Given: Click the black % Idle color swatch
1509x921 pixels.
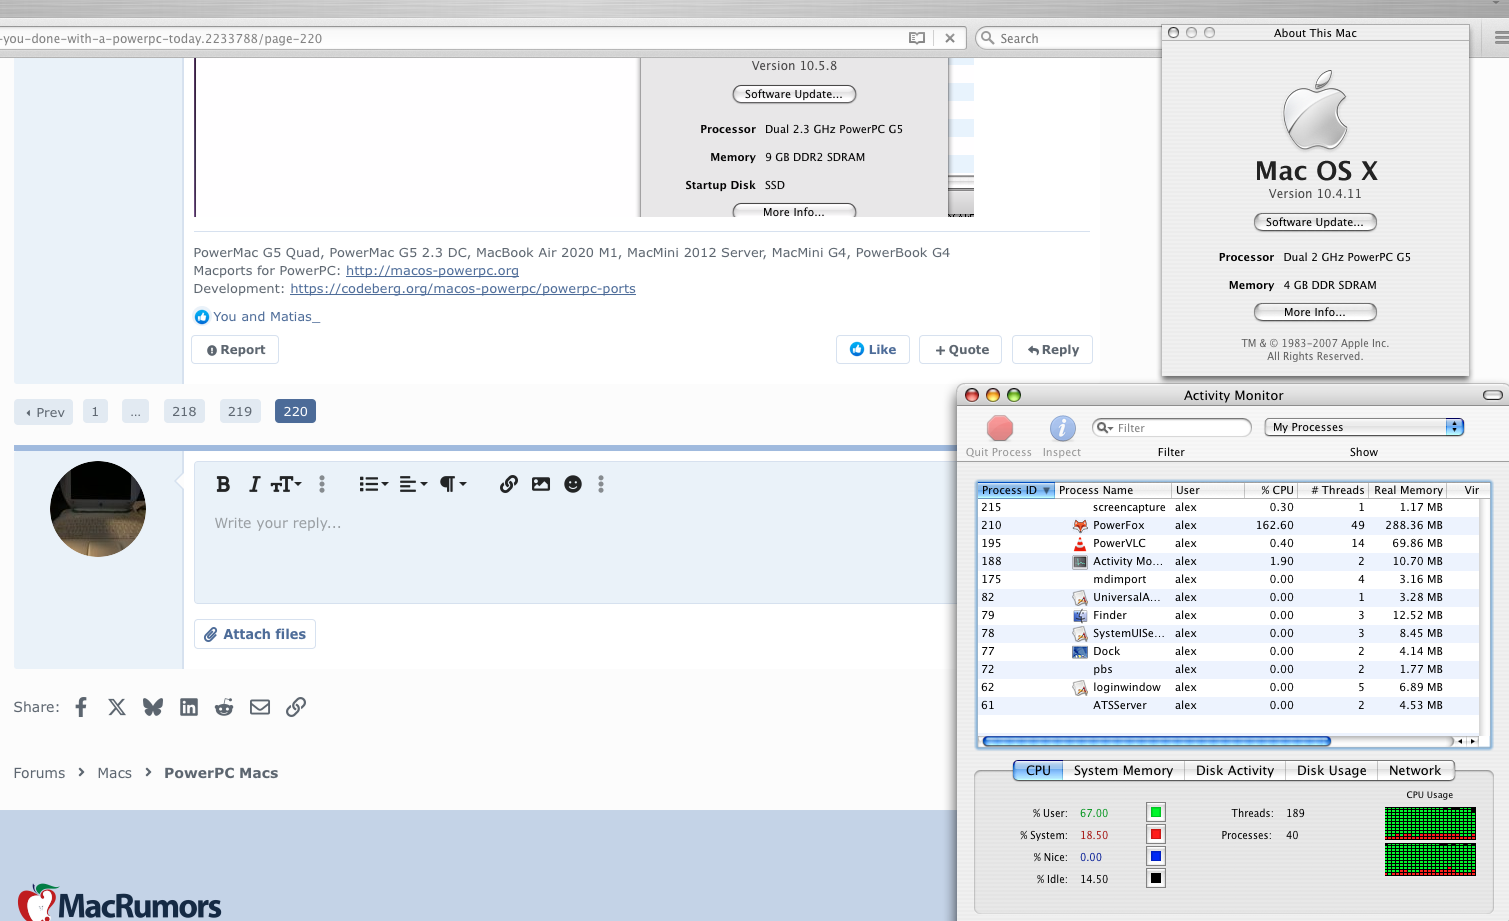Looking at the screenshot, I should [1156, 878].
